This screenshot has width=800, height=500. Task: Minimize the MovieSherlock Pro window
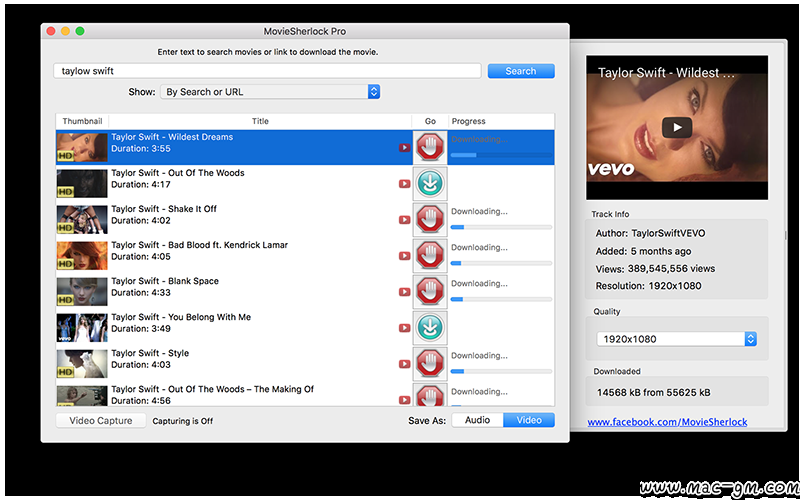tap(65, 31)
